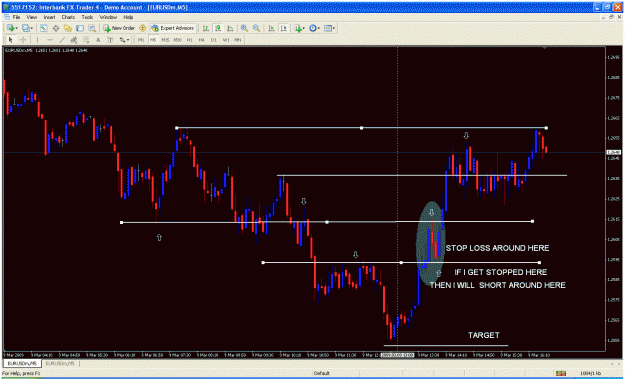Draw a vertical line tool
Image resolution: width=625 pixels, height=379 pixels.
[37, 40]
